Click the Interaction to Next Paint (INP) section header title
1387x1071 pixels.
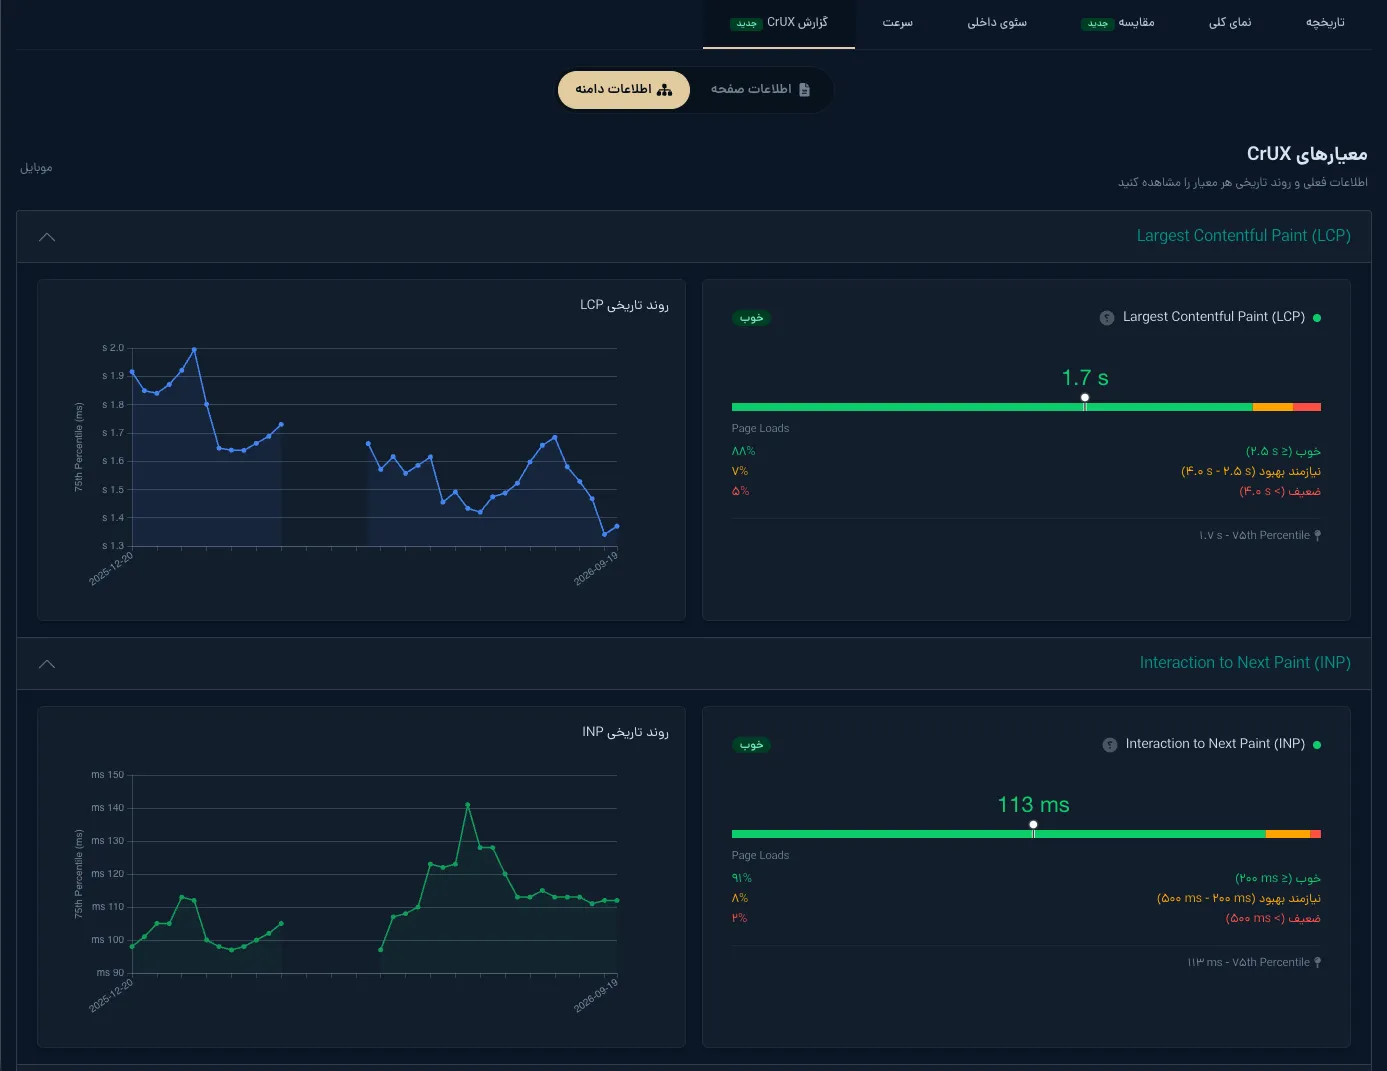point(1245,663)
